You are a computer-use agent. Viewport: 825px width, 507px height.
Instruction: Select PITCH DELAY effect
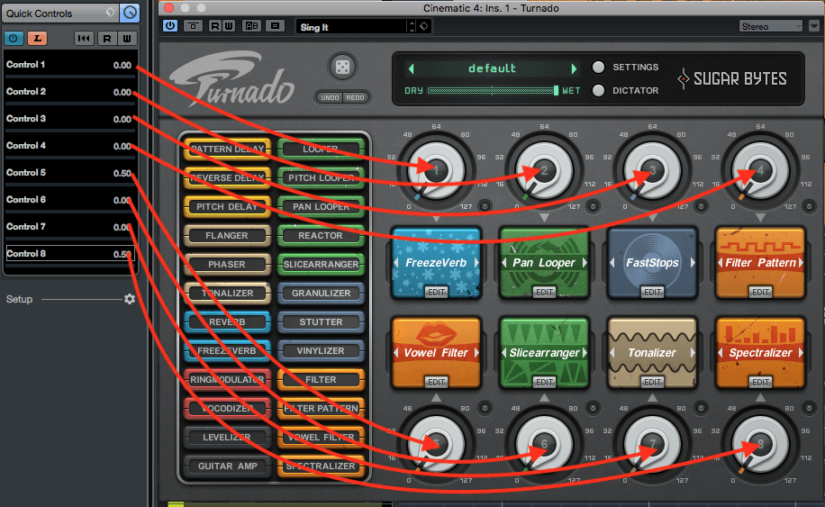click(x=227, y=207)
